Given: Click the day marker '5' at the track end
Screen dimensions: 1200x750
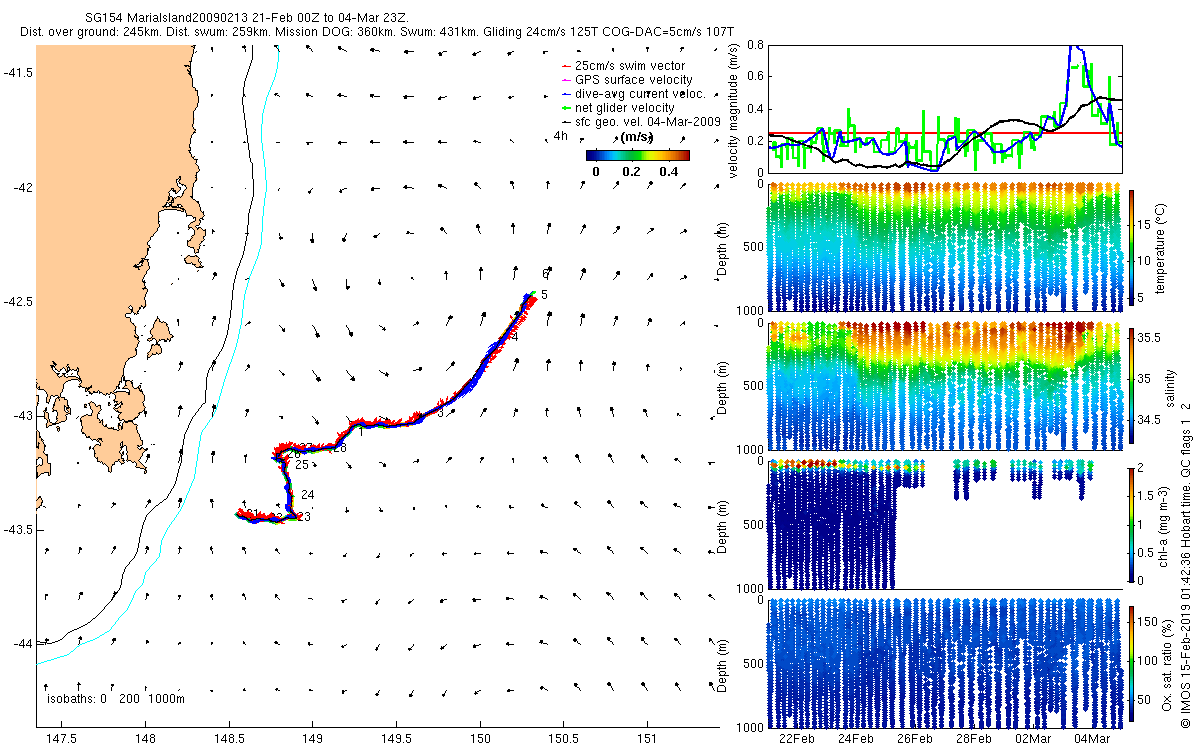Looking at the screenshot, I should (544, 294).
